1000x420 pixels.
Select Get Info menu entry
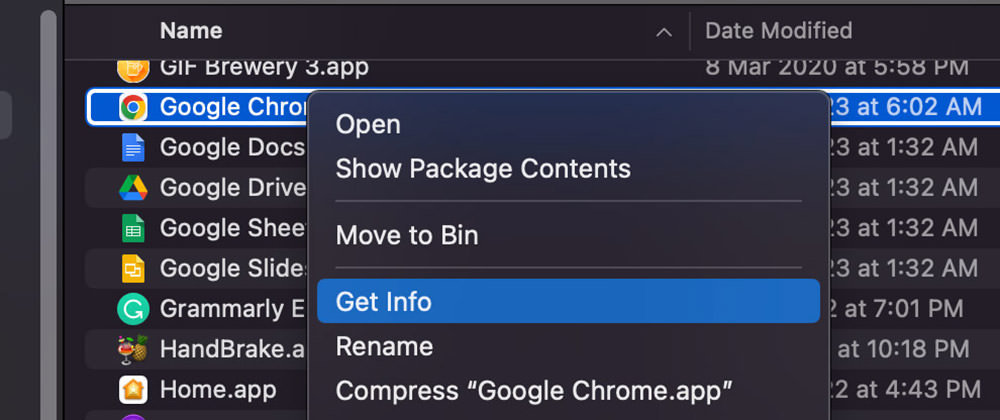pos(568,301)
